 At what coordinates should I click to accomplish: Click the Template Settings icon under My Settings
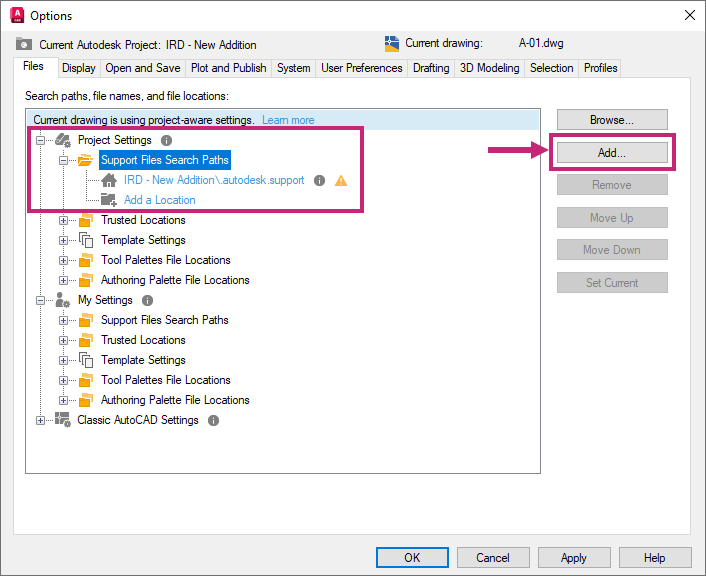coord(86,360)
